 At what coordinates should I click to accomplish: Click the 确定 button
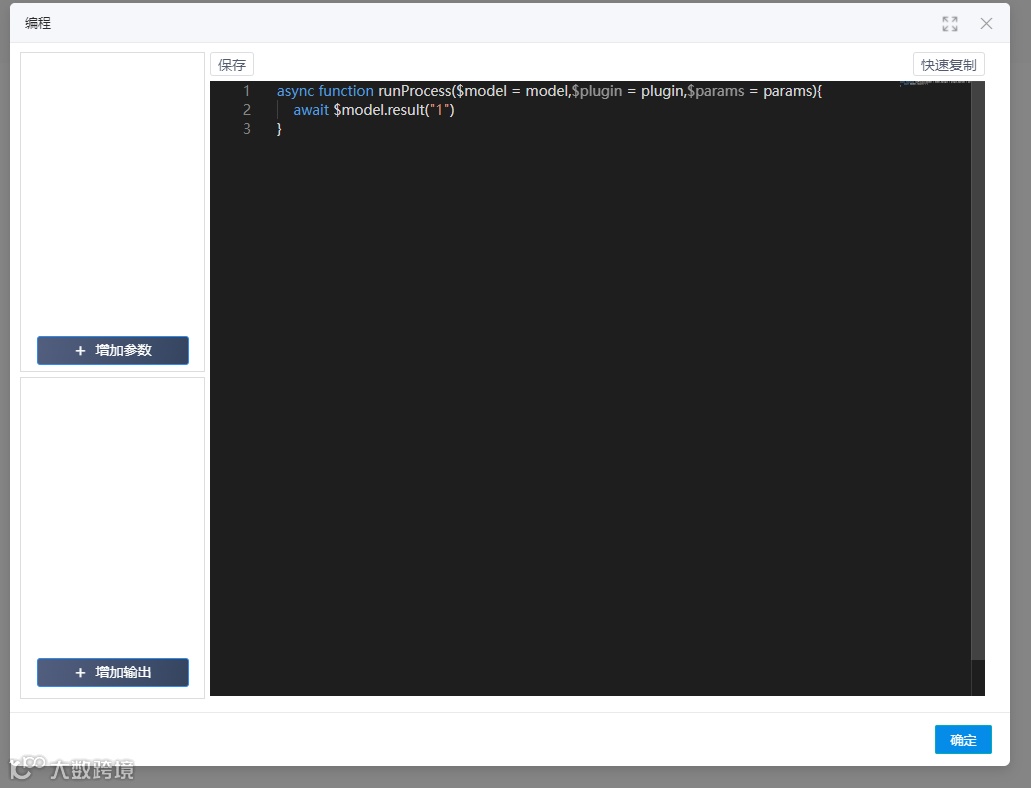(x=963, y=740)
